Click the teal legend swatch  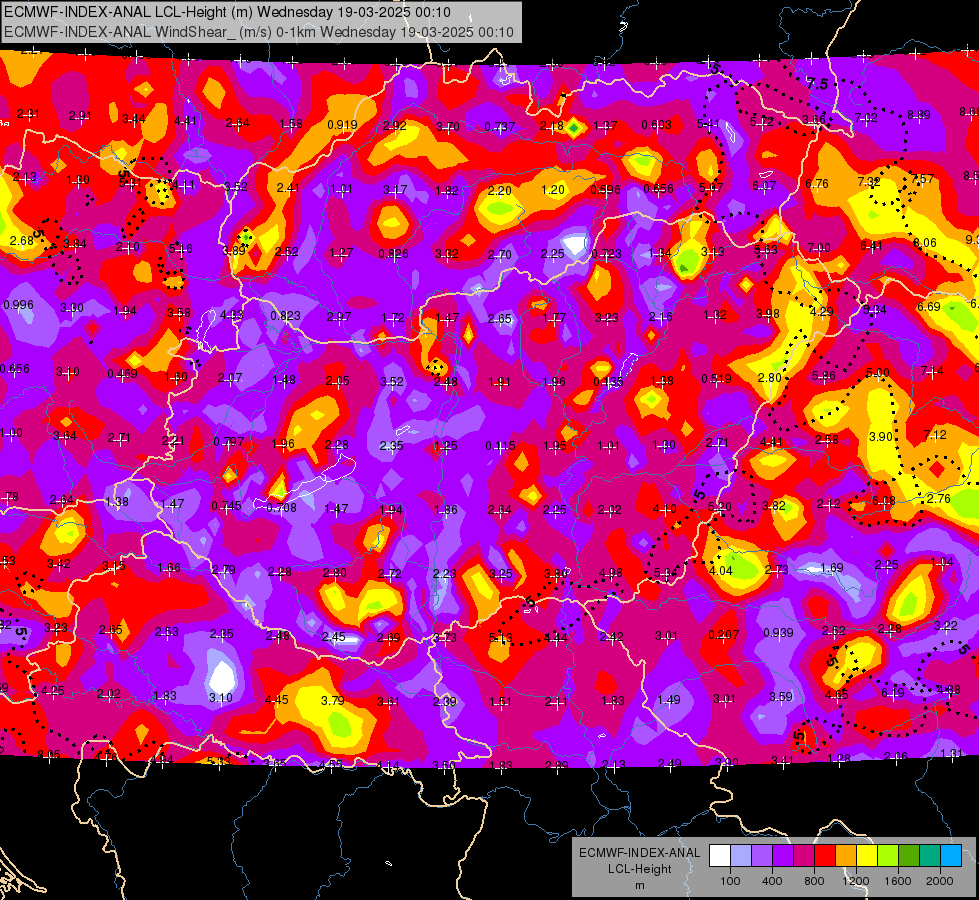[x=930, y=856]
